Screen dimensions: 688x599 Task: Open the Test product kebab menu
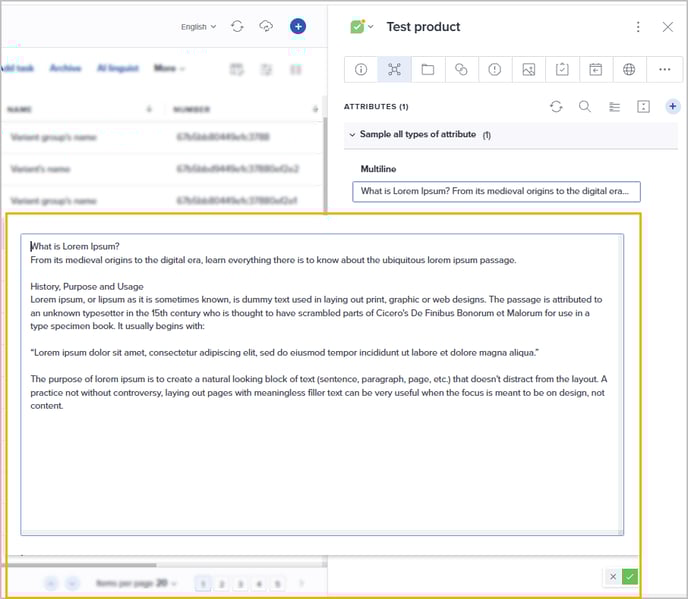tap(638, 27)
